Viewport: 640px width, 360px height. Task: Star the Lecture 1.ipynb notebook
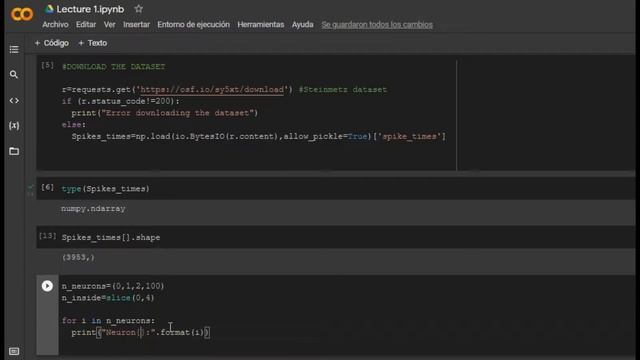[x=139, y=9]
